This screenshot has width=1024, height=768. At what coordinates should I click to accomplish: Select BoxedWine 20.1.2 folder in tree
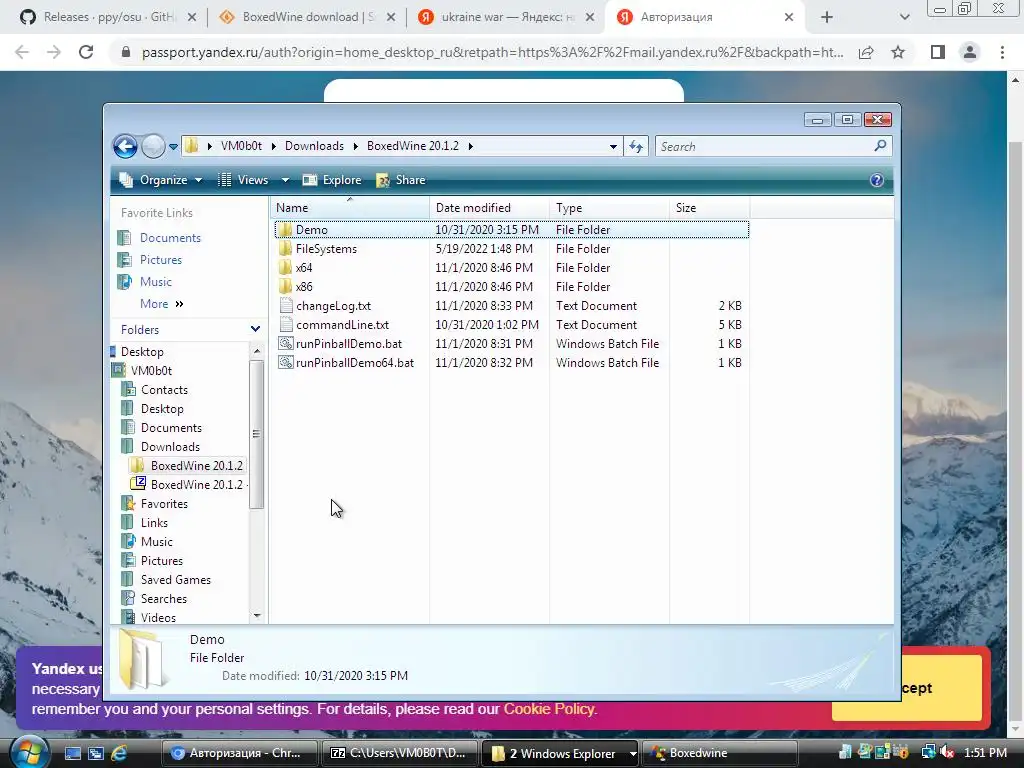196,466
